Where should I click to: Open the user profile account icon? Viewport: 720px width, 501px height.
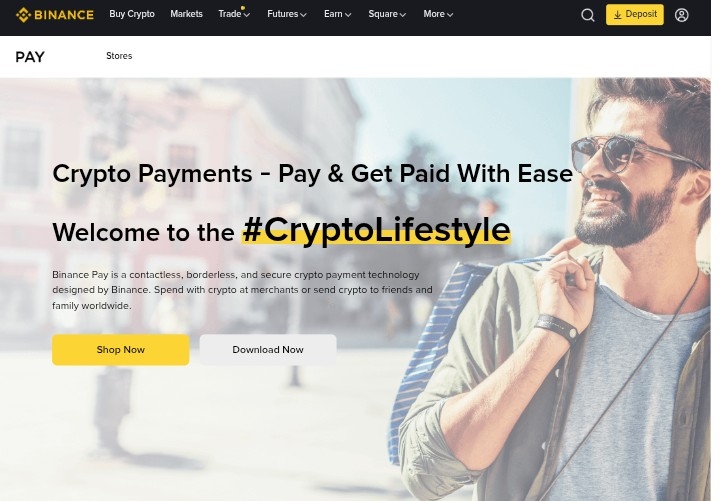[681, 15]
